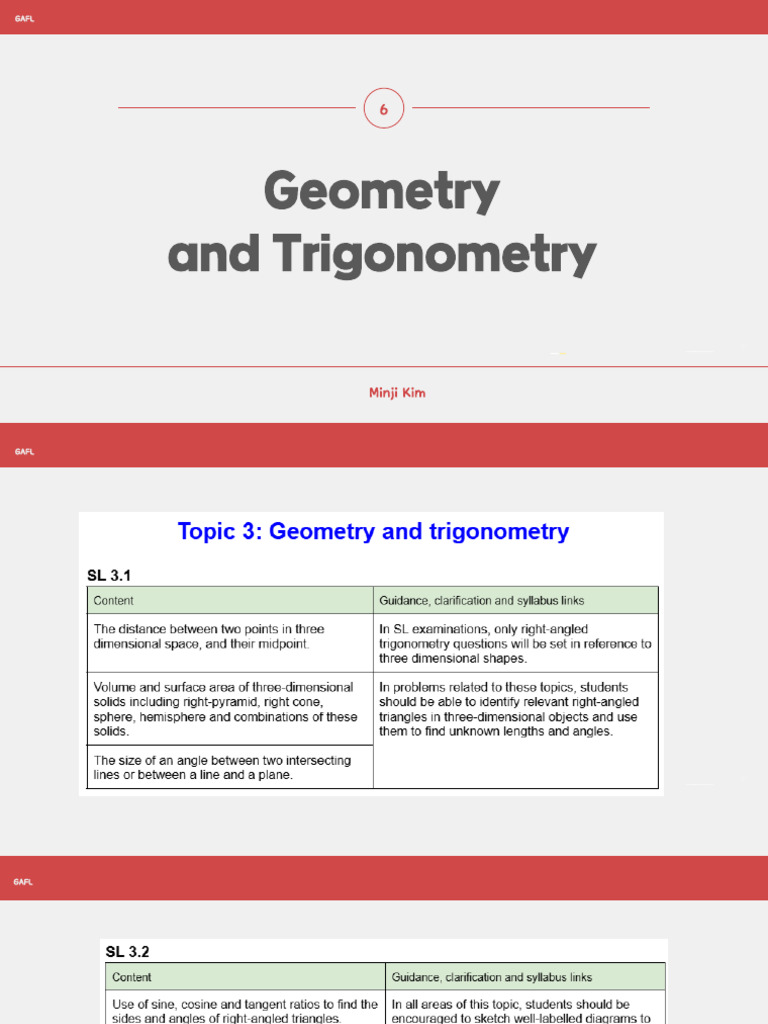Click the cell 'The distance between two points in three dimensional space'
Screen dimensions: 768x1024
click(230, 643)
